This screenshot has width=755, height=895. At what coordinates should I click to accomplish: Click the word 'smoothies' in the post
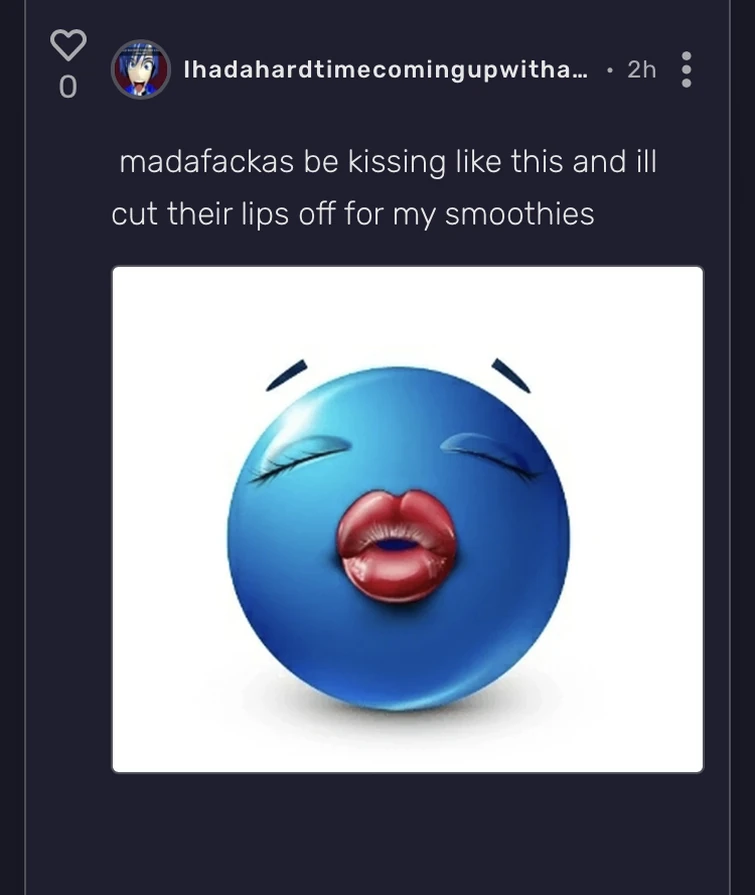(x=519, y=214)
